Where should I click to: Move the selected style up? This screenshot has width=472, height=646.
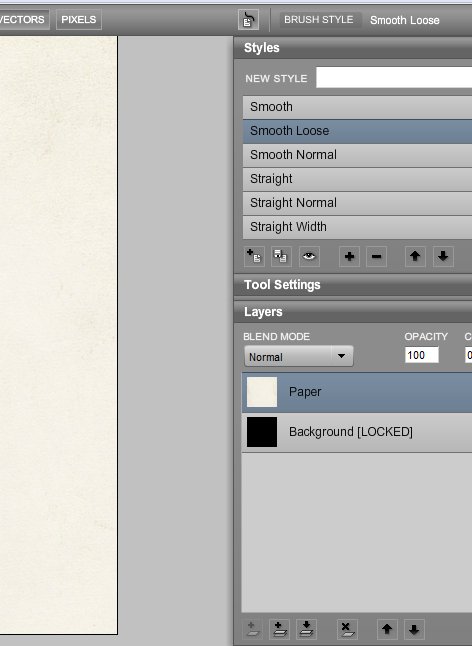pyautogui.click(x=415, y=256)
